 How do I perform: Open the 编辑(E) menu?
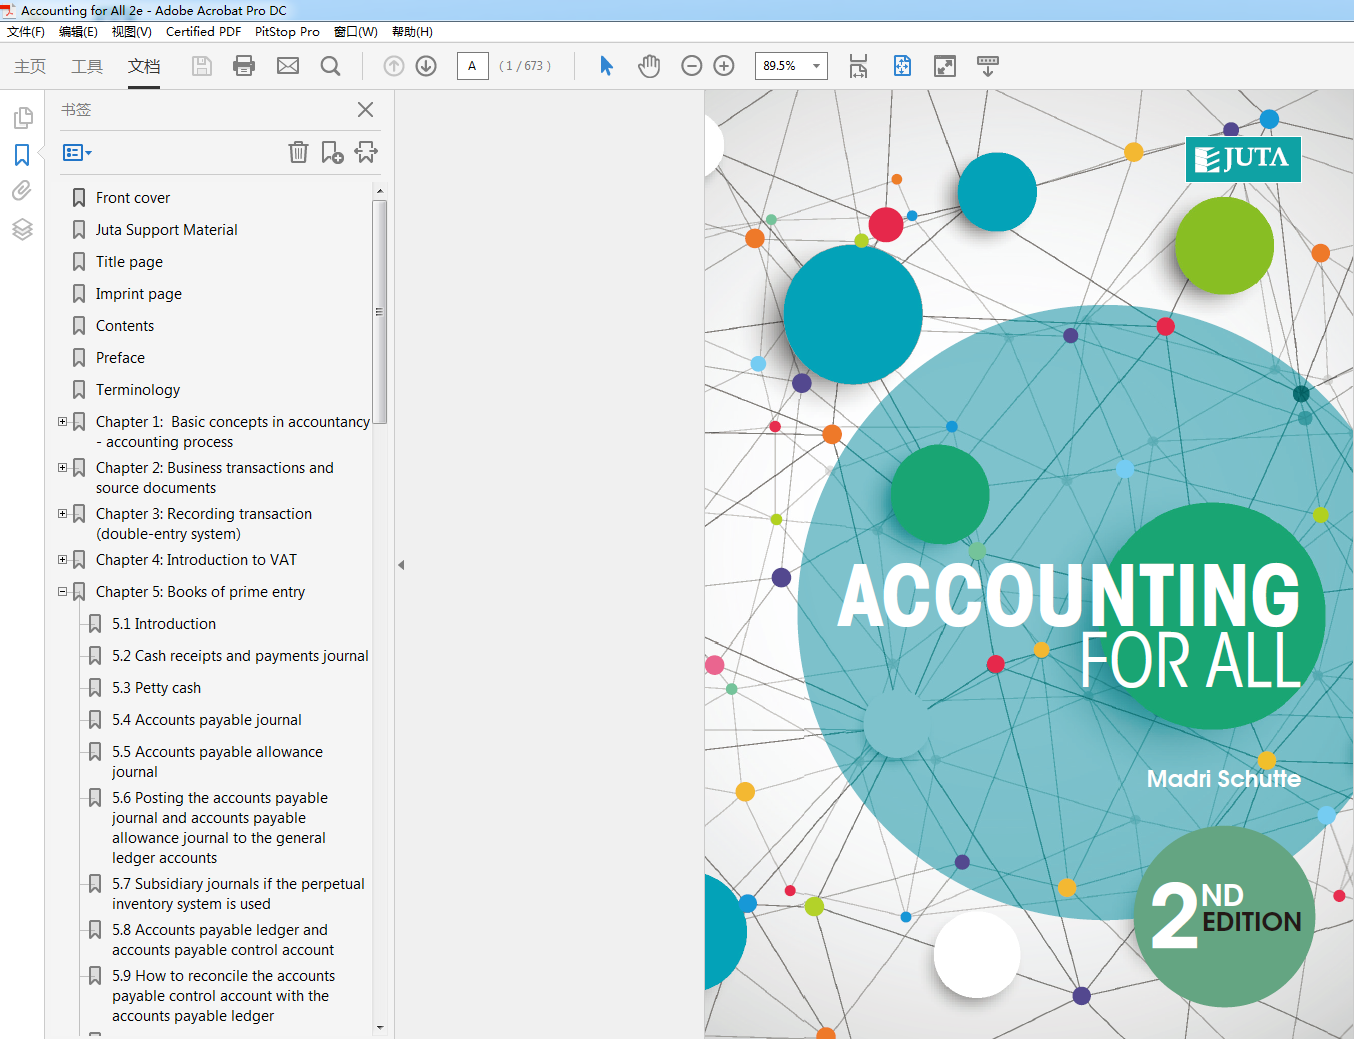tap(78, 32)
